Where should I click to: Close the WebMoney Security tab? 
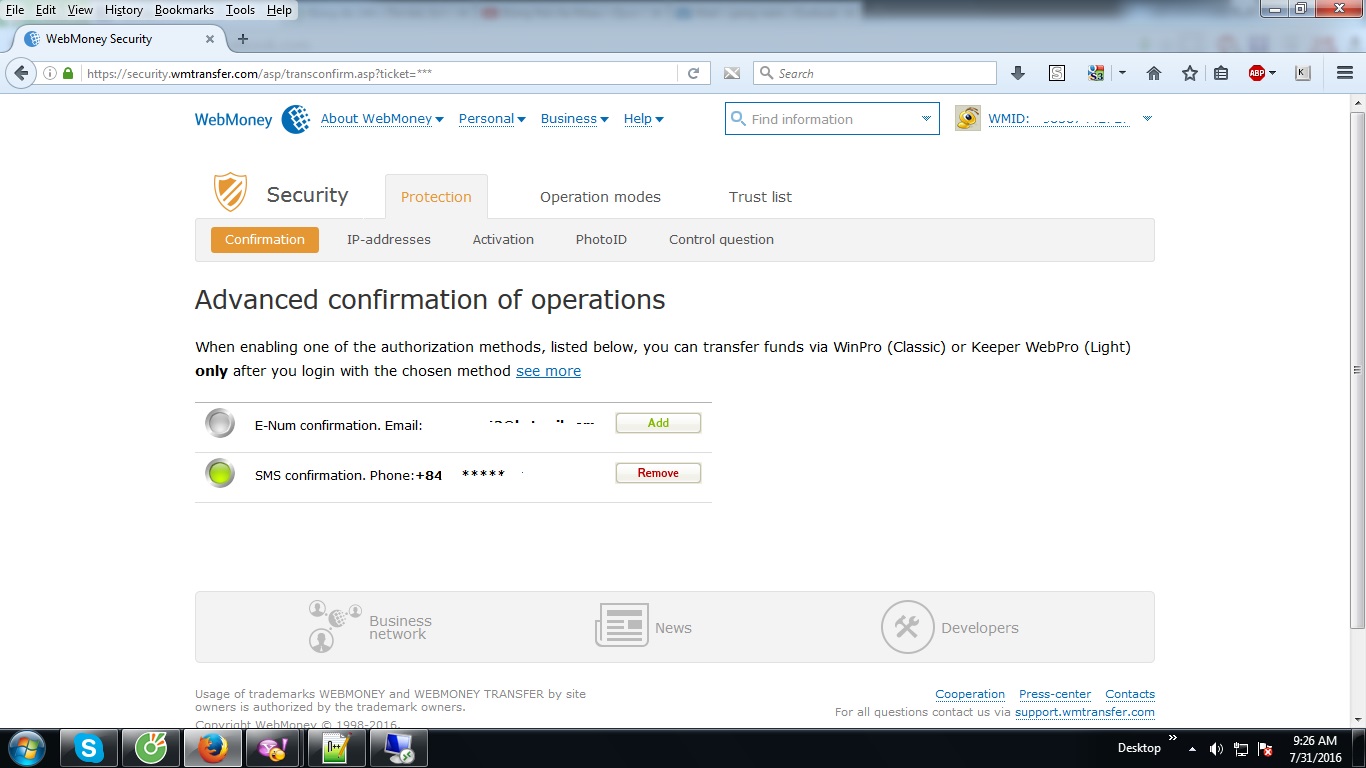pos(210,39)
